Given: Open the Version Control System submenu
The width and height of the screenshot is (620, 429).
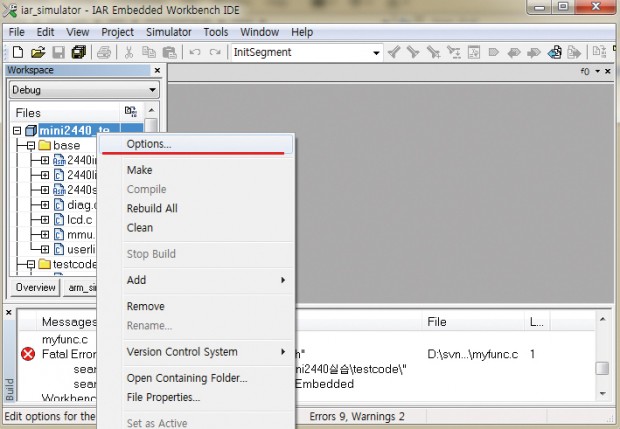Looking at the screenshot, I should pos(197,352).
